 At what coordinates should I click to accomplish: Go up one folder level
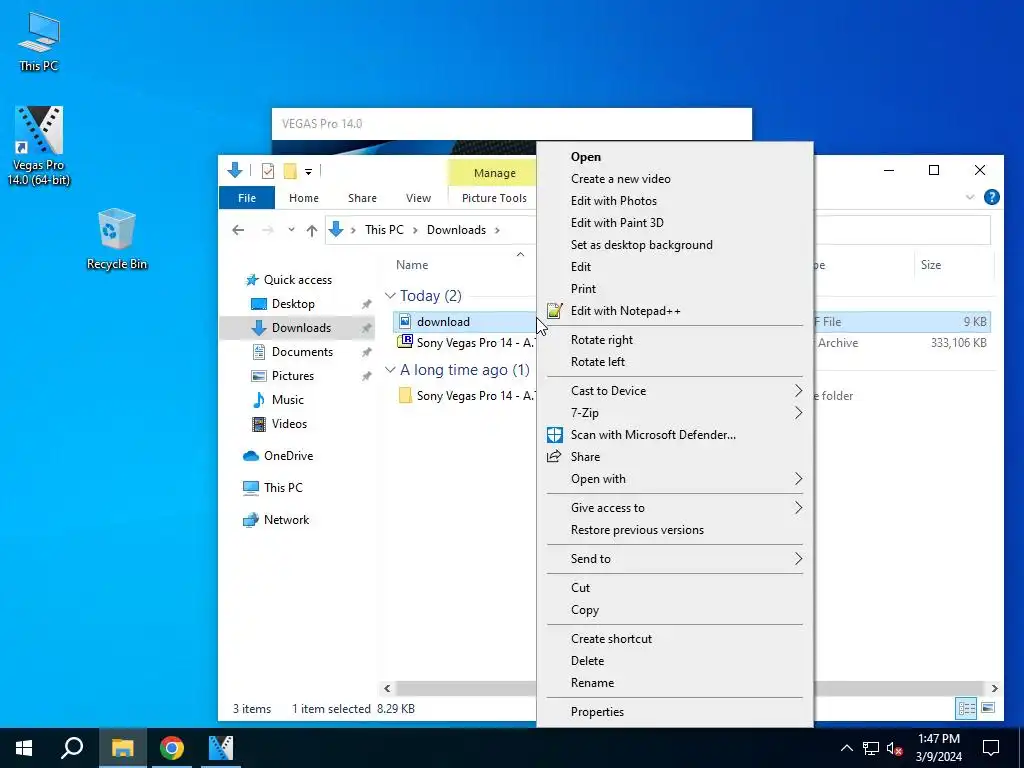312,230
